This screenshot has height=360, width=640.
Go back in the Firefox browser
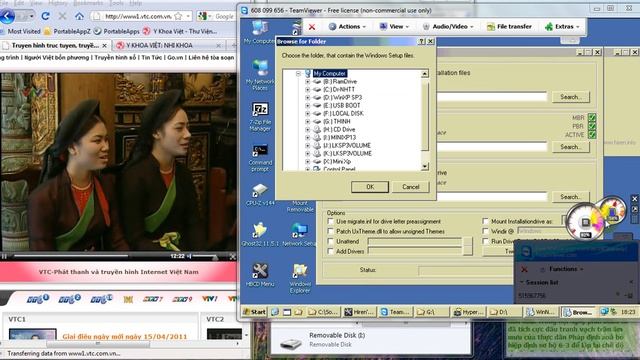click(7, 16)
